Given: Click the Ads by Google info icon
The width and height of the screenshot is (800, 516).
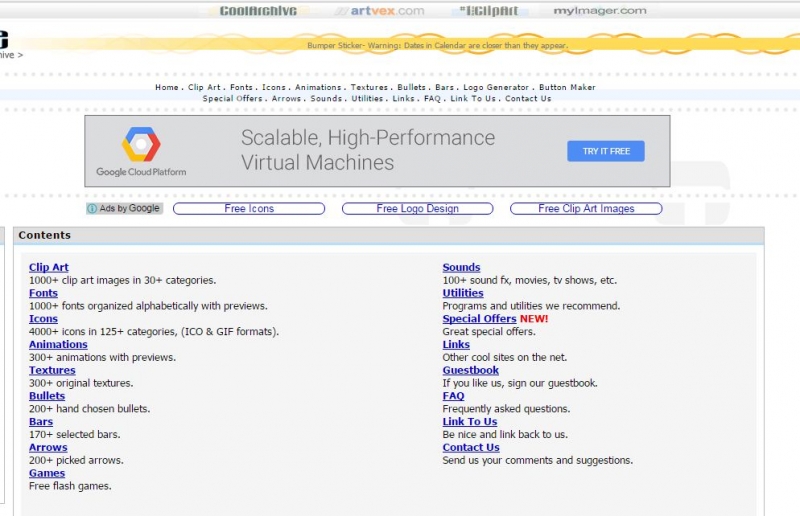Looking at the screenshot, I should pos(92,209).
